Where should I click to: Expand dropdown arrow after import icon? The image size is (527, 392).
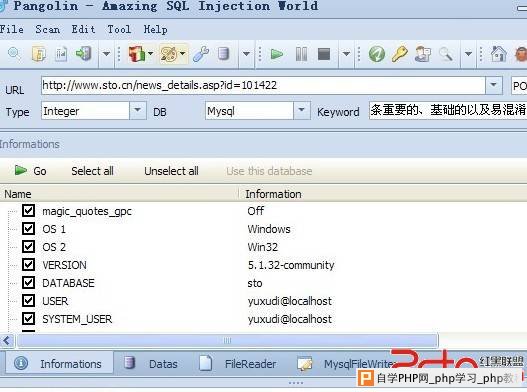(106, 54)
